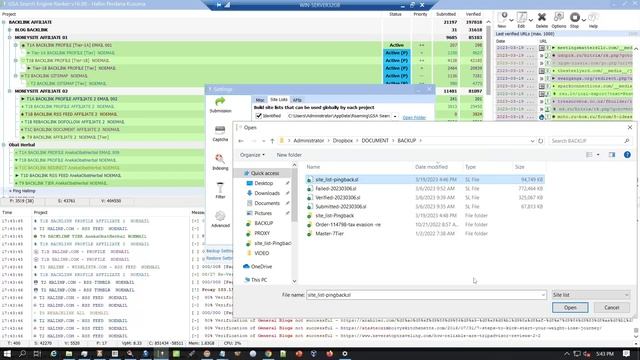Viewport: 640px width, 360px height.
Task: Select the Verified-20230306.sl file
Action: (x=424, y=198)
